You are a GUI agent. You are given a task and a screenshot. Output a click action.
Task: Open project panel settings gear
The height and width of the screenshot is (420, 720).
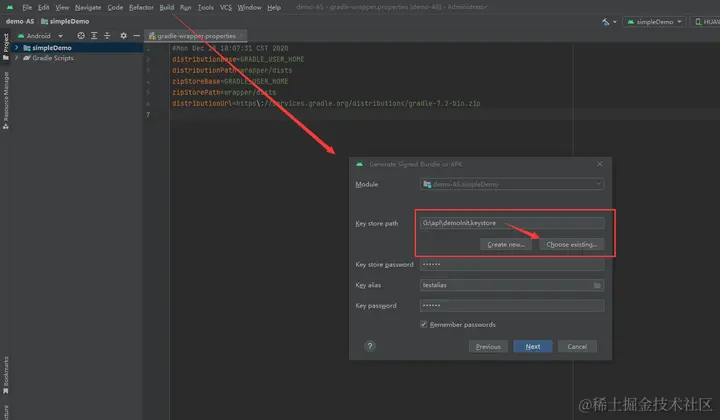pyautogui.click(x=123, y=36)
